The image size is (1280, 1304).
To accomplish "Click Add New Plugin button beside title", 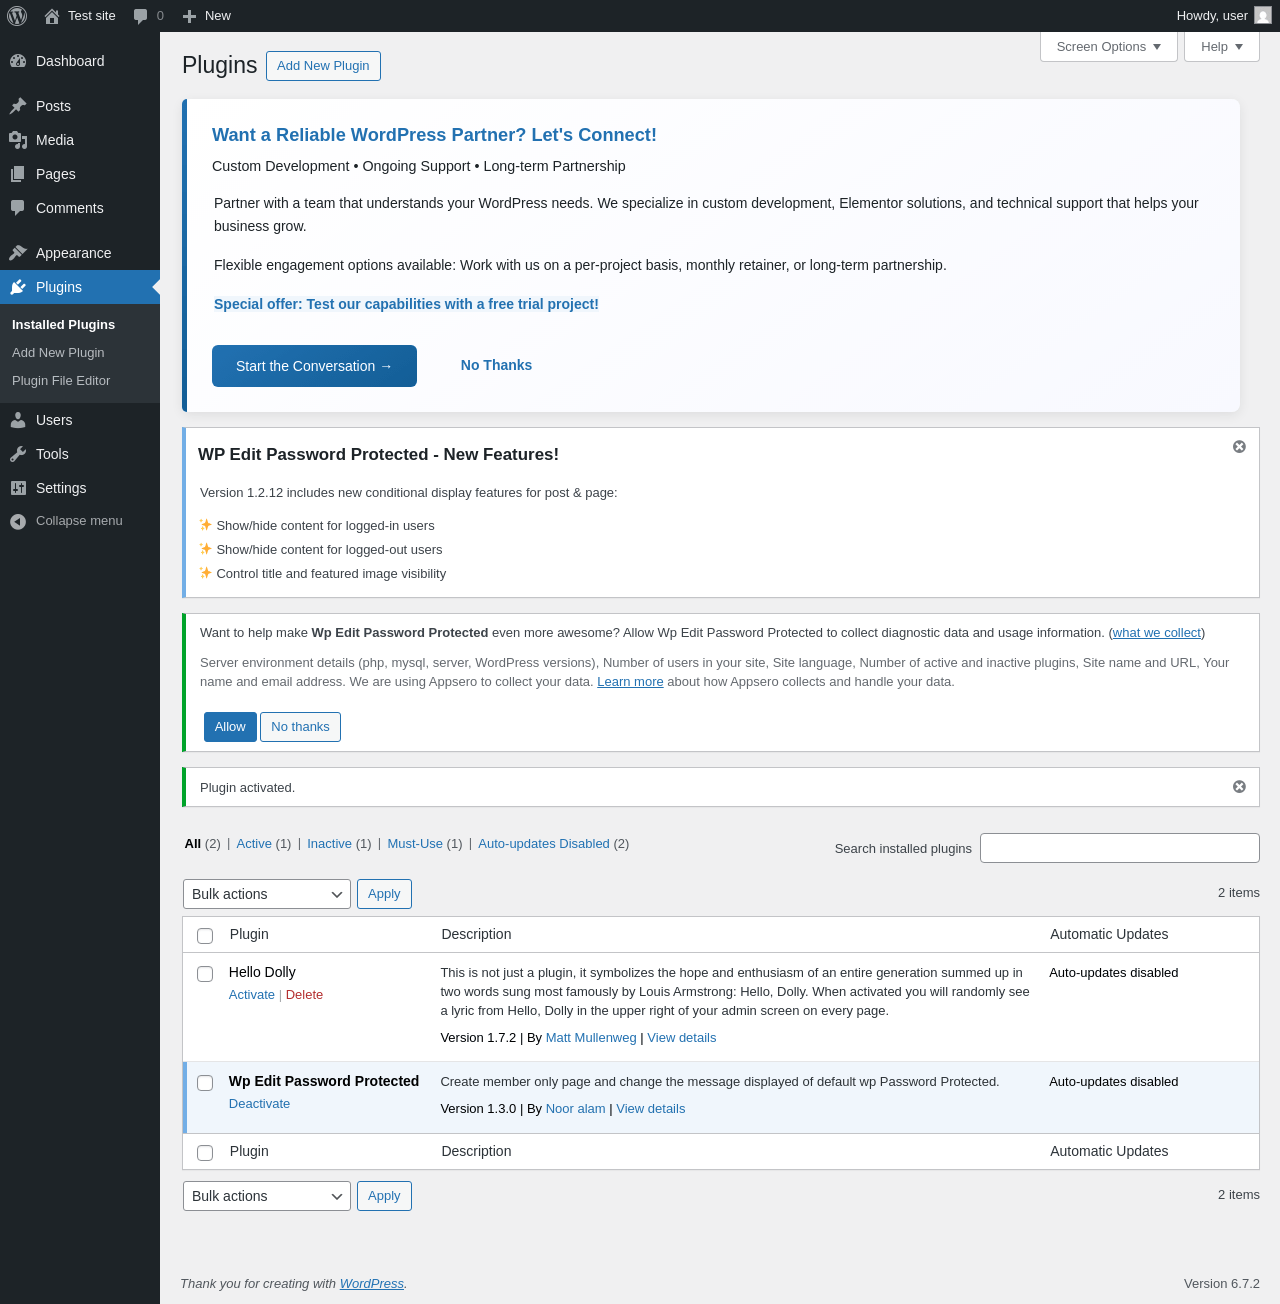I will tap(323, 66).
